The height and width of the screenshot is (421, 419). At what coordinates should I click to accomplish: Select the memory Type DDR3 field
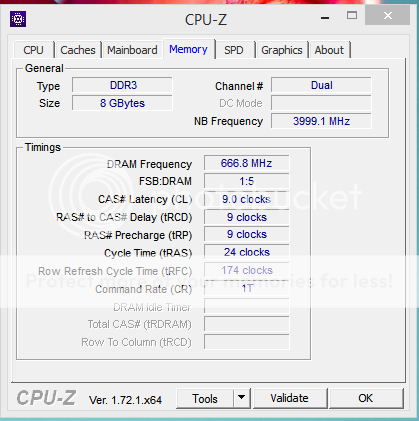coord(122,85)
